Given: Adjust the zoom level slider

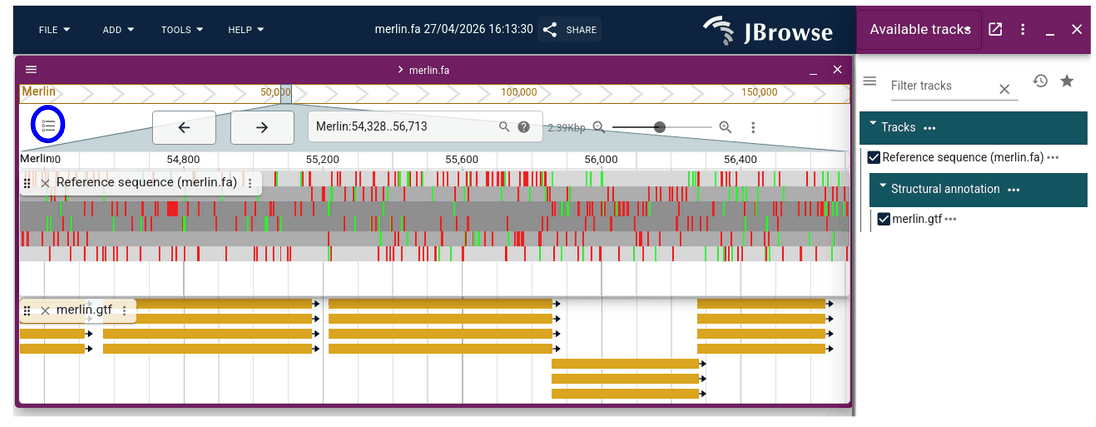Looking at the screenshot, I should click(661, 127).
